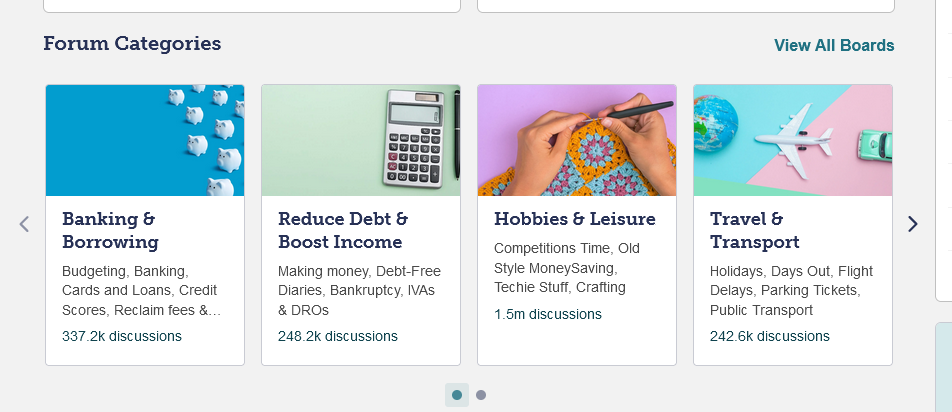Click the previous carousel arrow
The width and height of the screenshot is (952, 412).
point(24,225)
